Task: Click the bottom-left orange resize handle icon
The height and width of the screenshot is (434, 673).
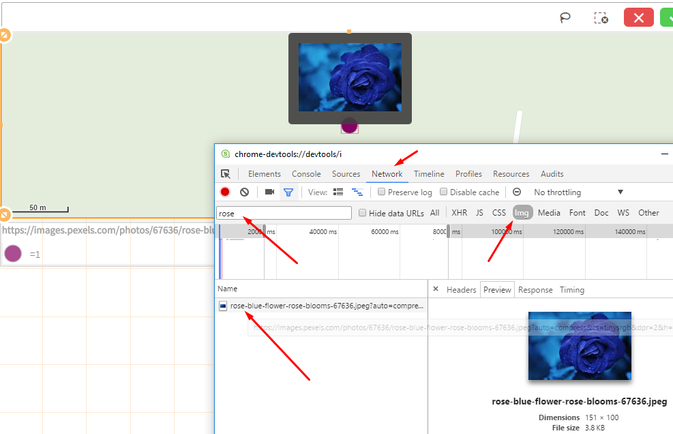Action: pyautogui.click(x=5, y=215)
